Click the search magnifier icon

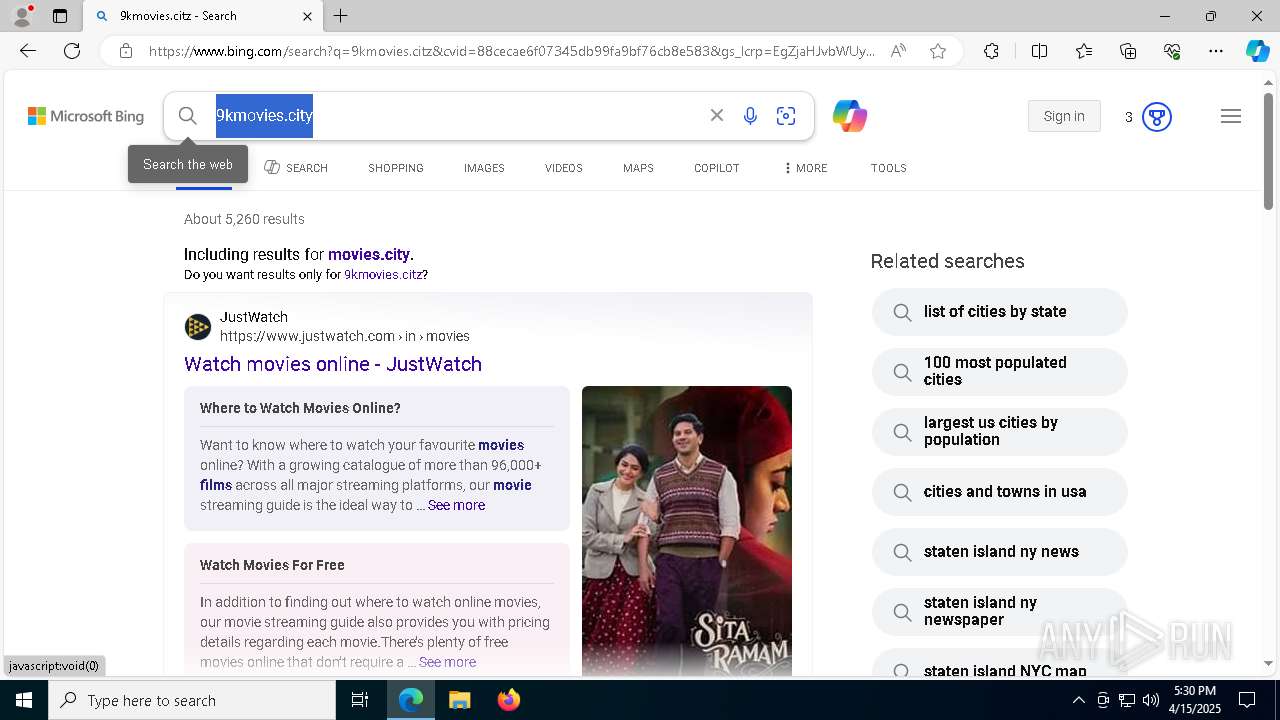[187, 116]
